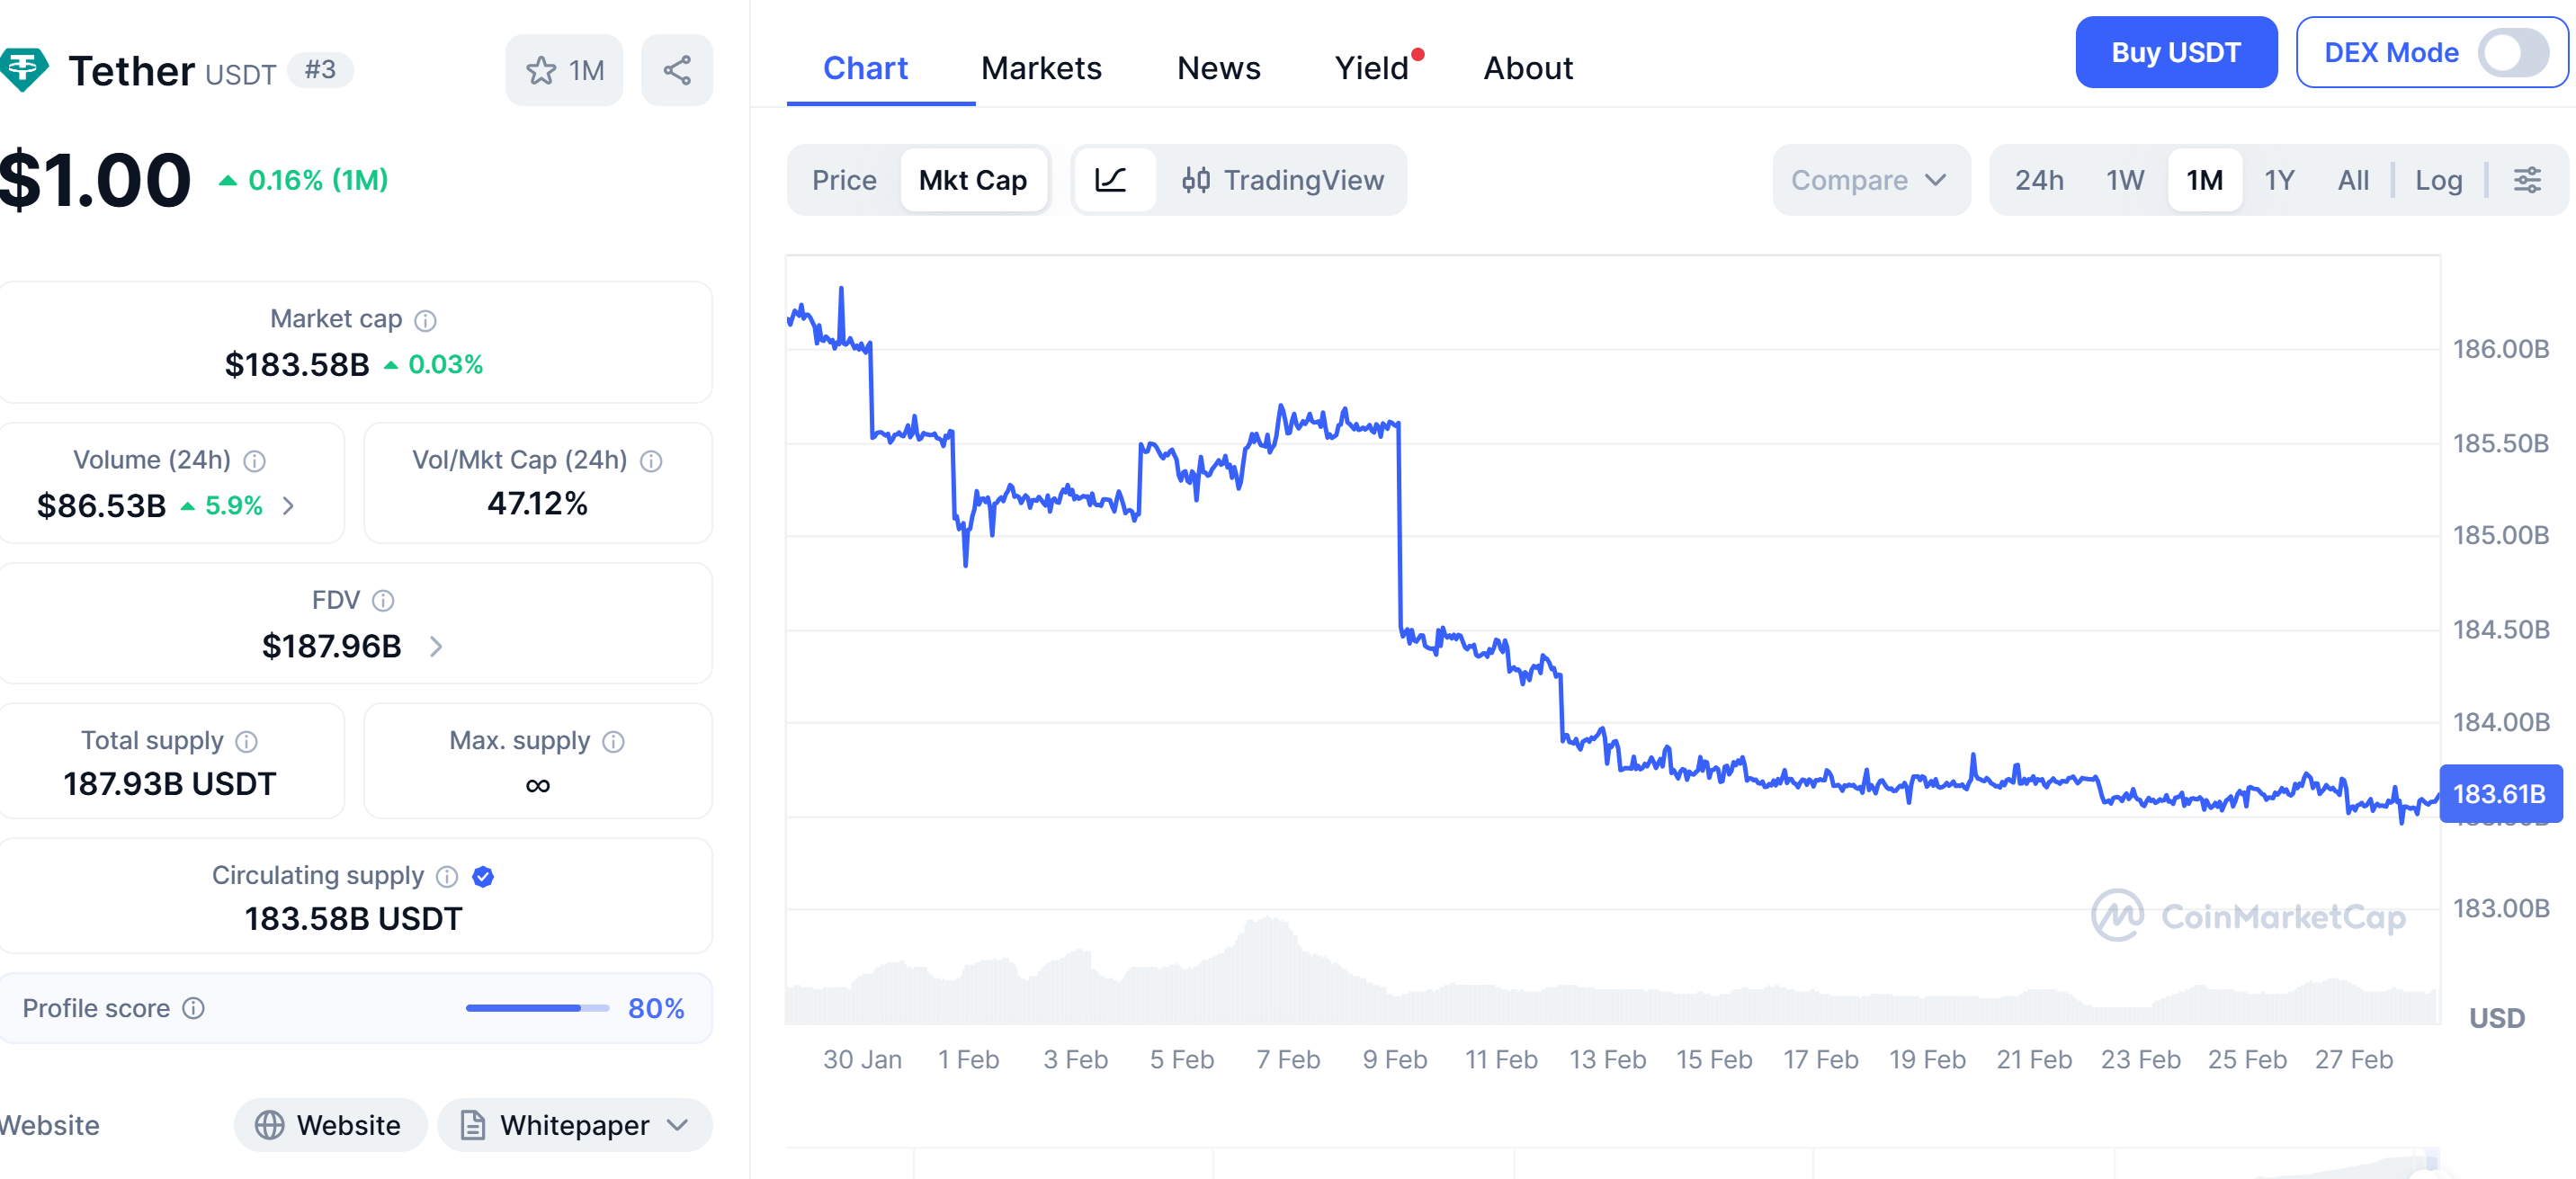Open the Compare dropdown
The width and height of the screenshot is (2576, 1179).
click(x=1870, y=180)
